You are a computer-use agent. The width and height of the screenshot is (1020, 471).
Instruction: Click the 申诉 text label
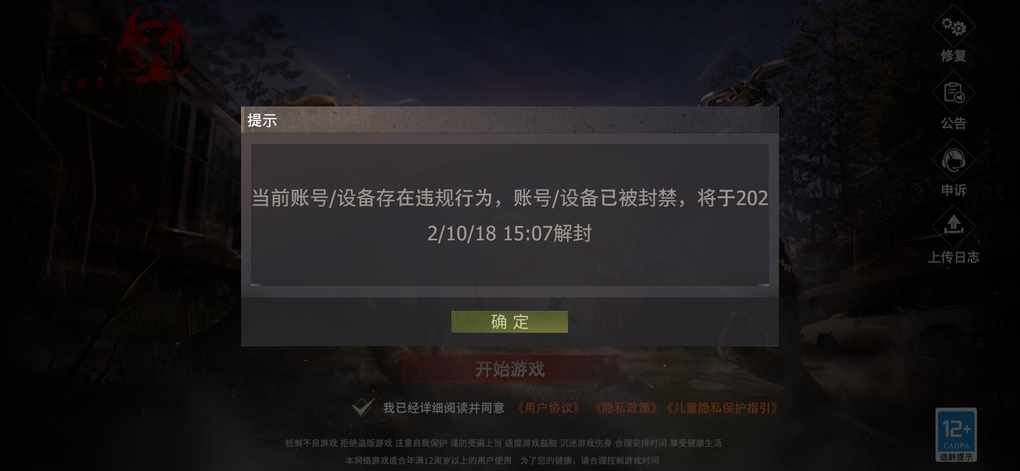point(954,190)
